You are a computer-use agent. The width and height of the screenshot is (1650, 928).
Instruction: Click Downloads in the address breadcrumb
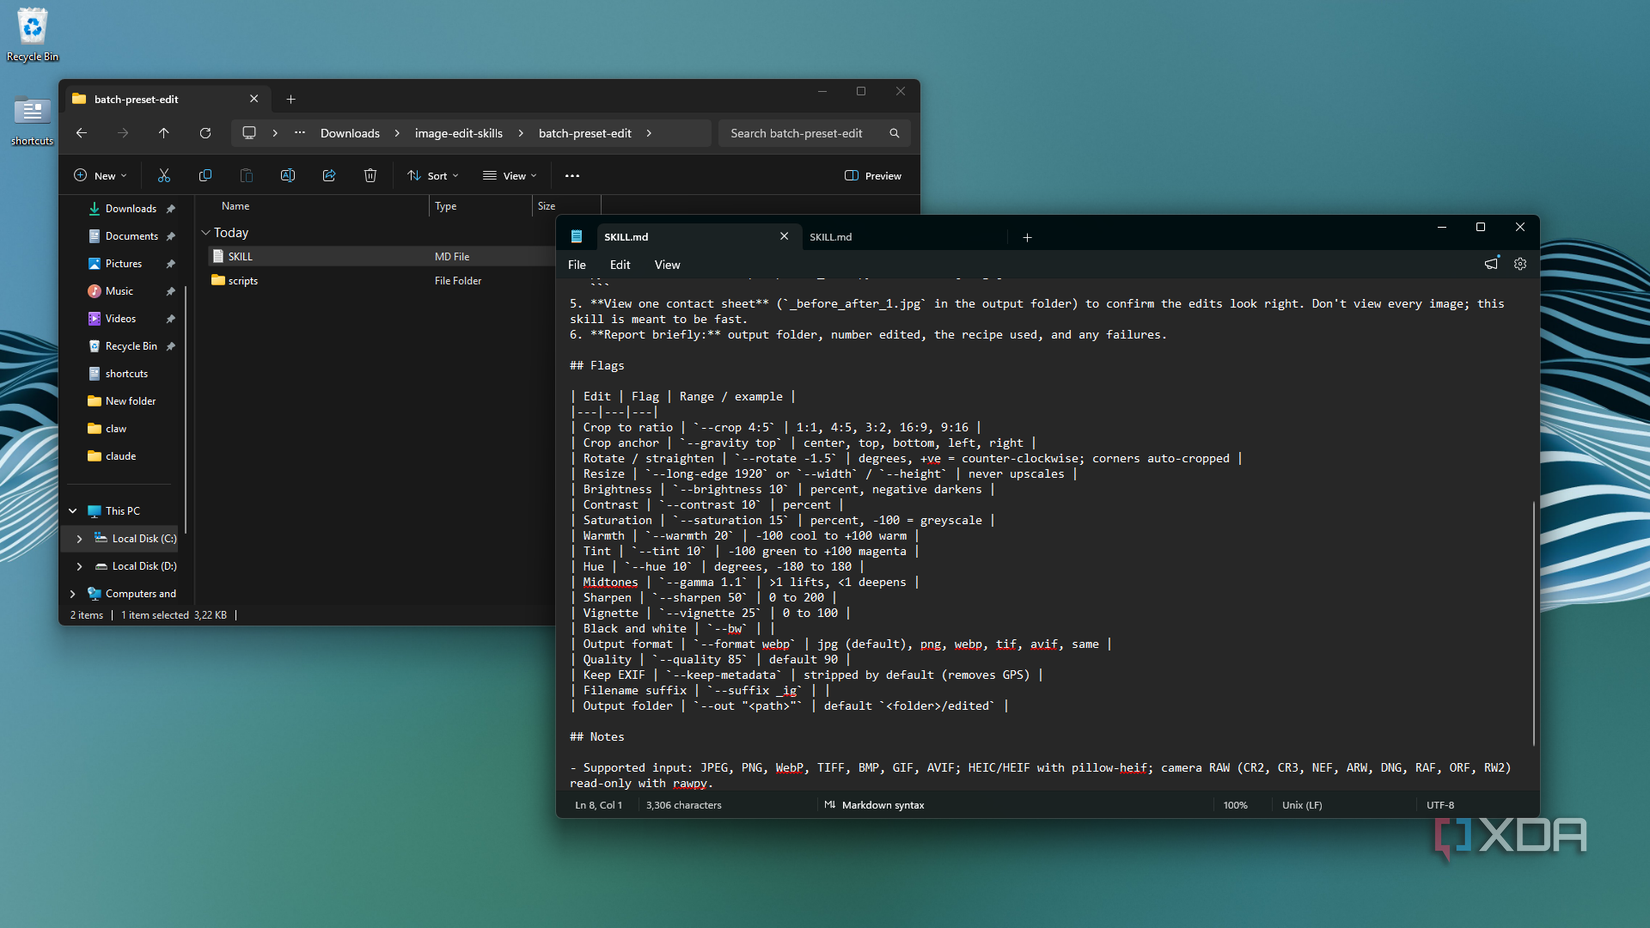tap(350, 133)
